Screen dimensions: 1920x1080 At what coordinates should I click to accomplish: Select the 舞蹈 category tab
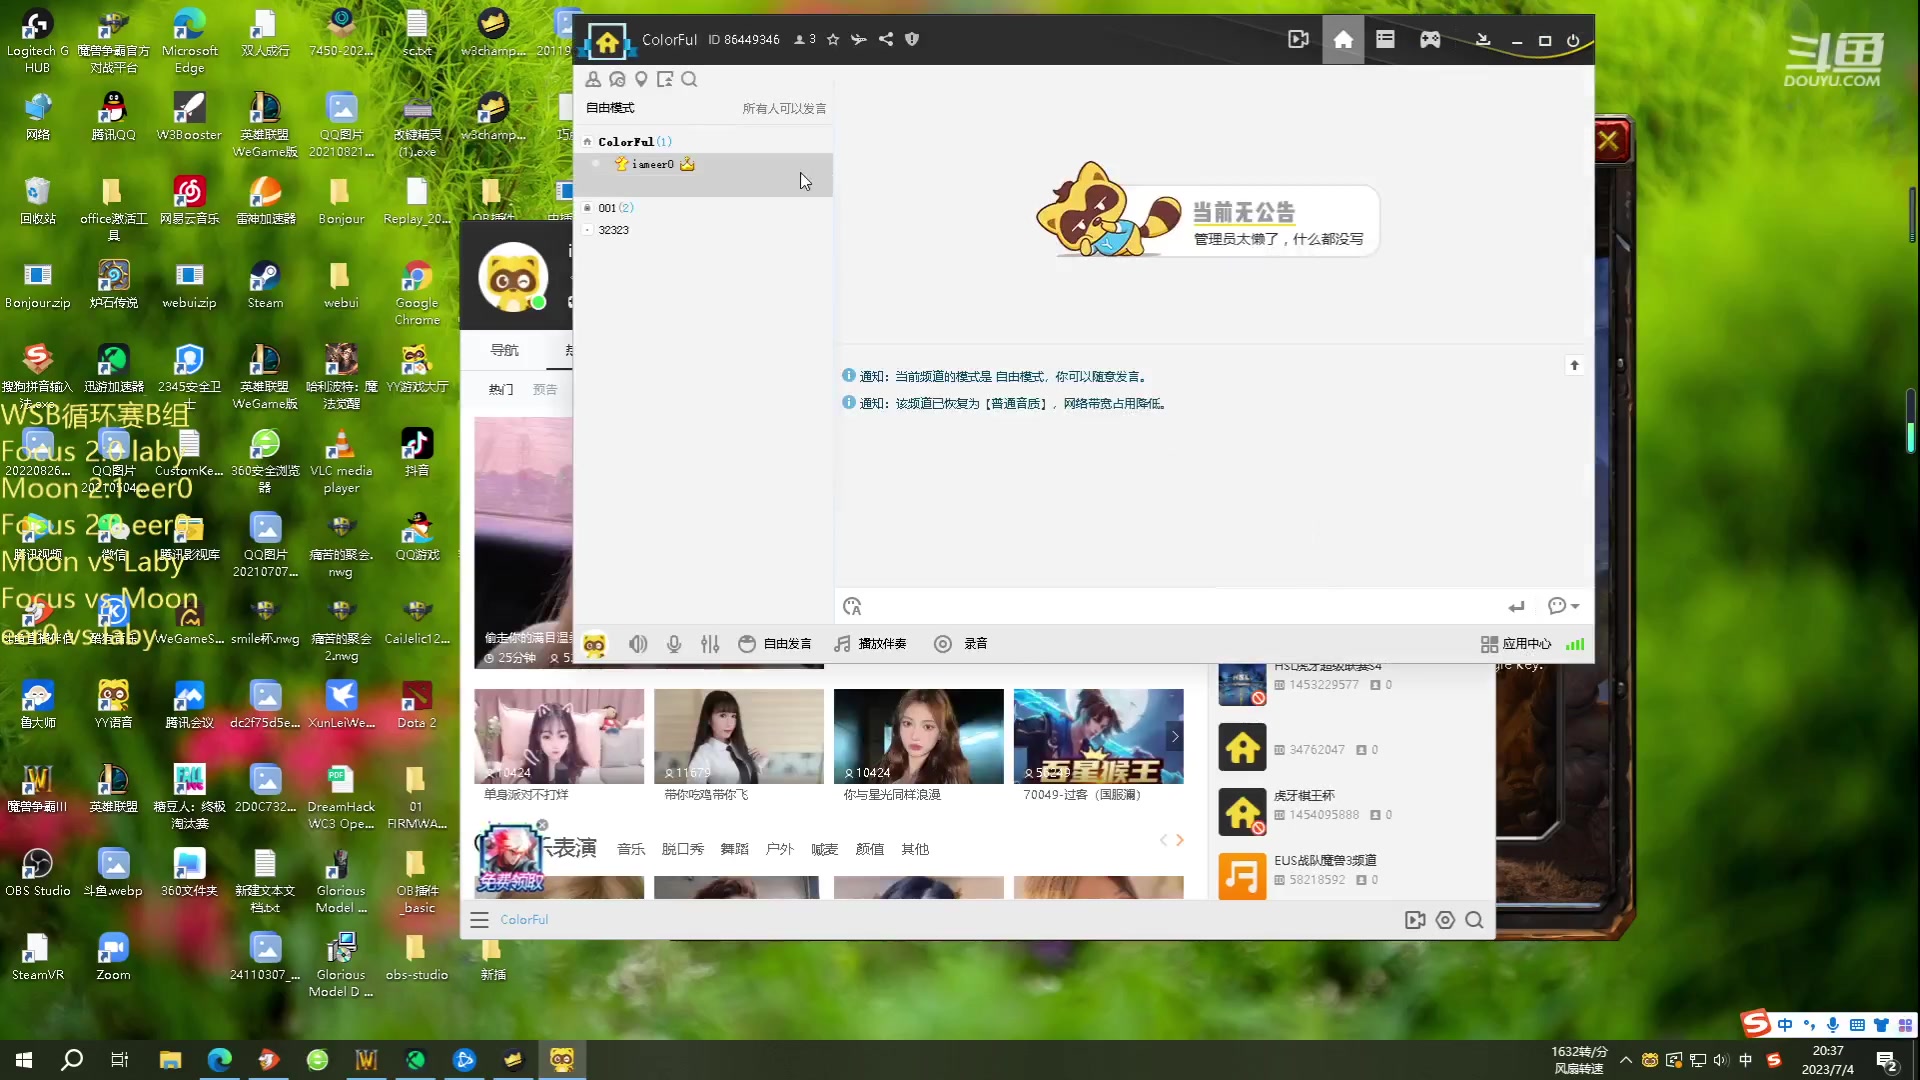[x=734, y=849]
